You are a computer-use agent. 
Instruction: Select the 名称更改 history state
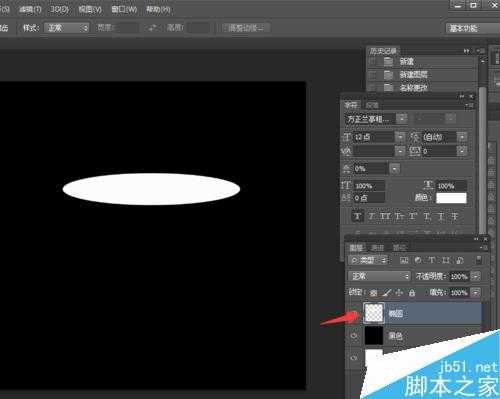click(x=414, y=88)
